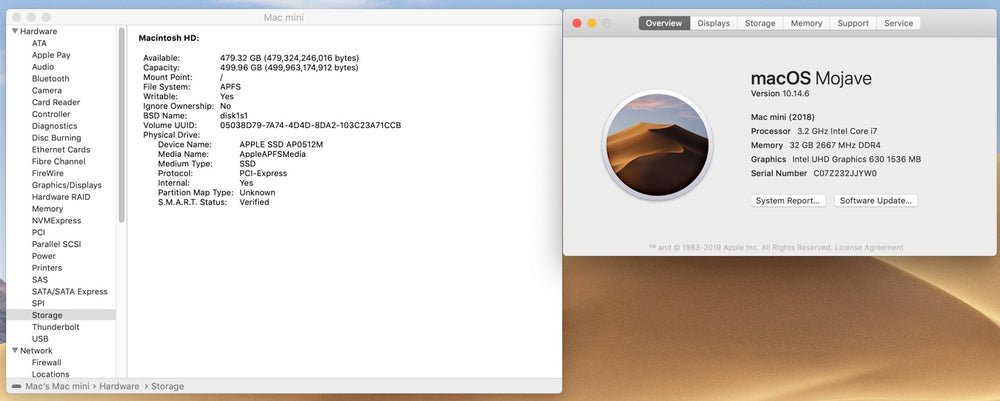This screenshot has width=1000, height=401.
Task: Click the PCI-Express protocol value
Action: click(263, 173)
